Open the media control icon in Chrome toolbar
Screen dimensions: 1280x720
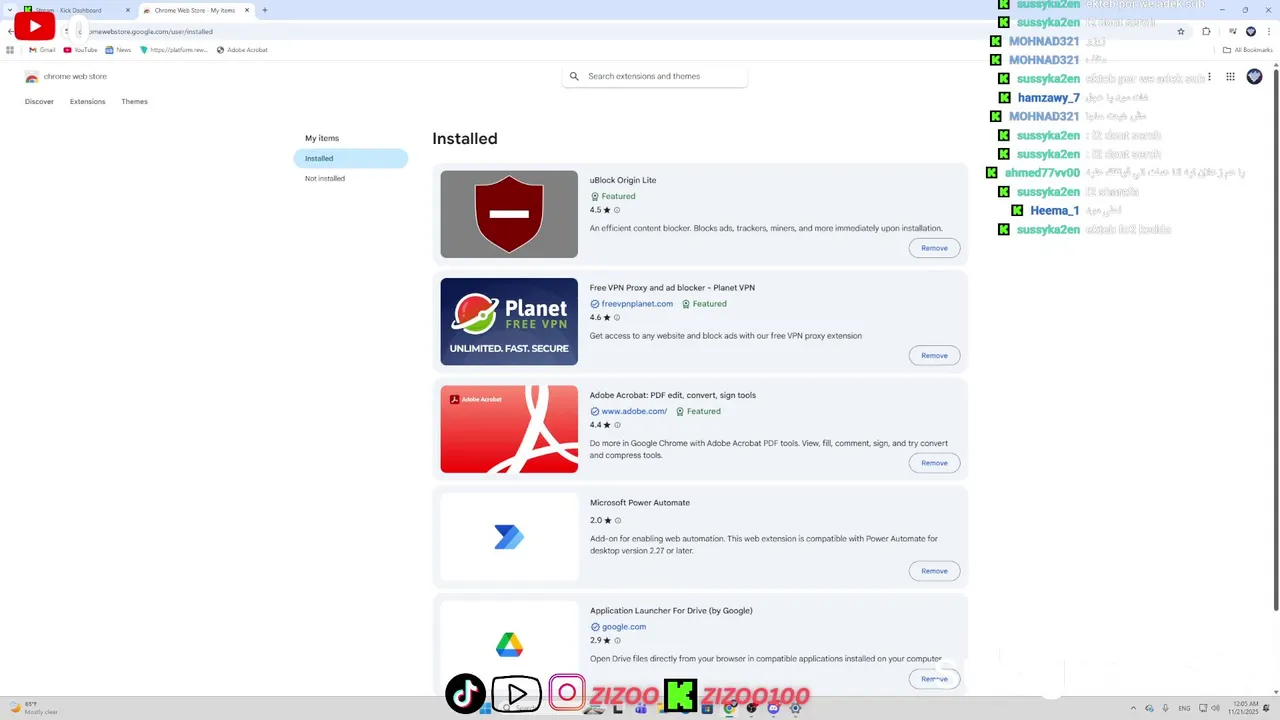pyautogui.click(x=1231, y=31)
